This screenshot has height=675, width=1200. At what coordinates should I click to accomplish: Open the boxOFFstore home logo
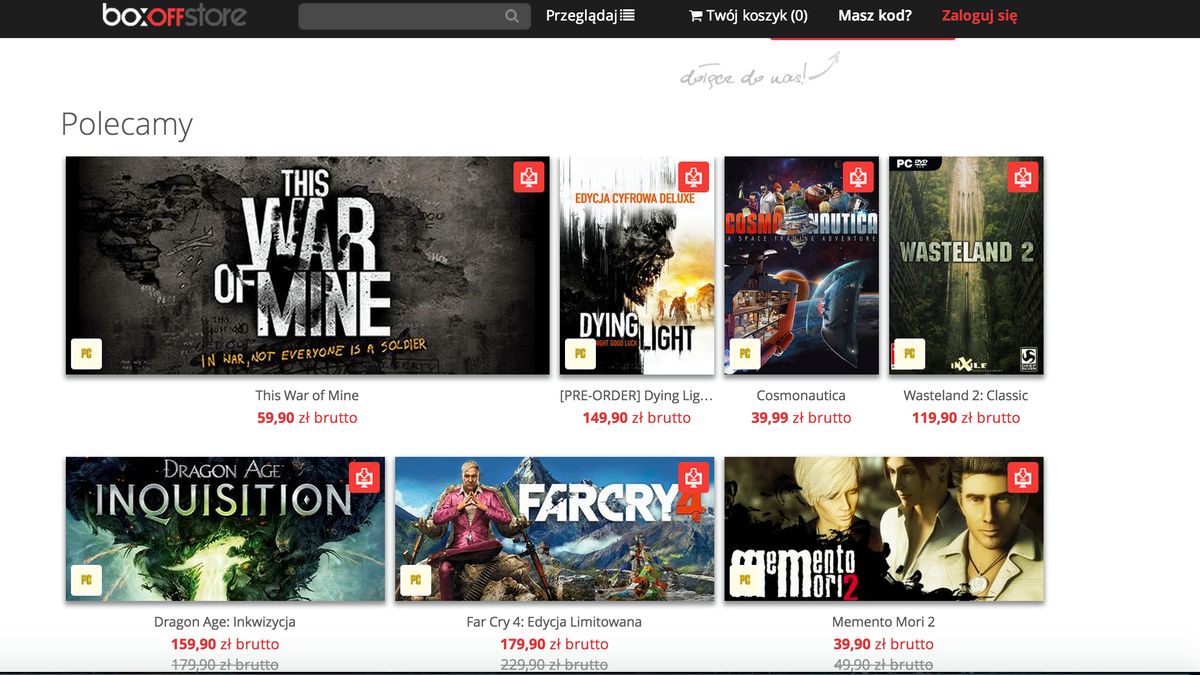175,15
